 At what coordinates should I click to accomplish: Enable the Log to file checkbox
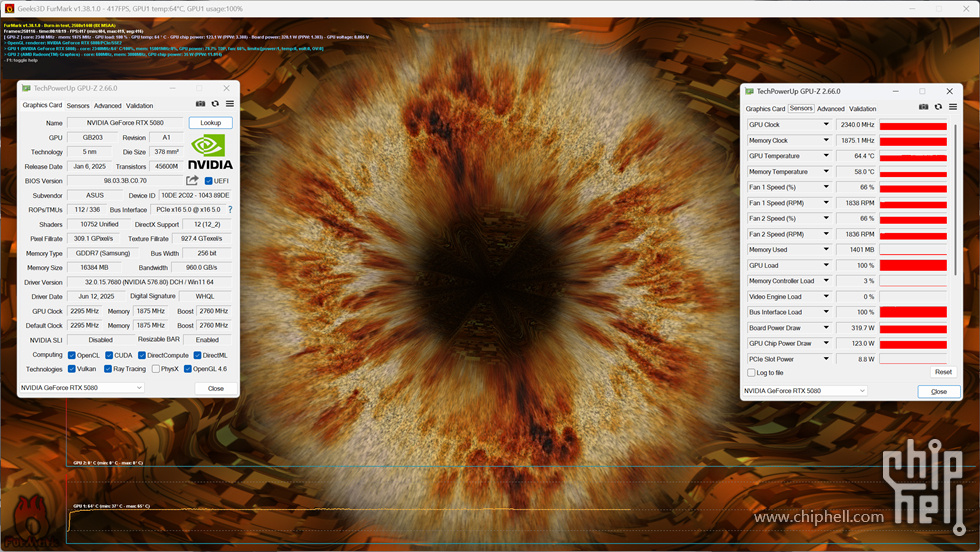(751, 373)
